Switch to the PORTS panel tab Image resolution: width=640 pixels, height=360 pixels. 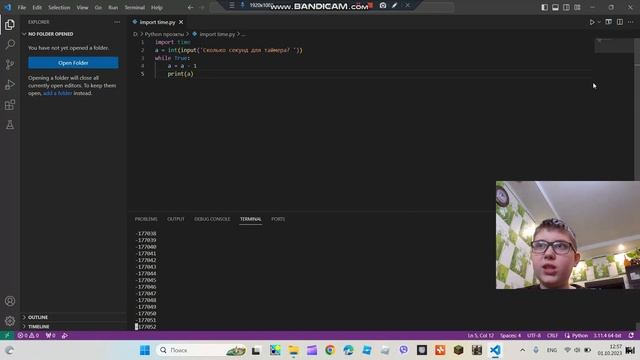coord(278,219)
